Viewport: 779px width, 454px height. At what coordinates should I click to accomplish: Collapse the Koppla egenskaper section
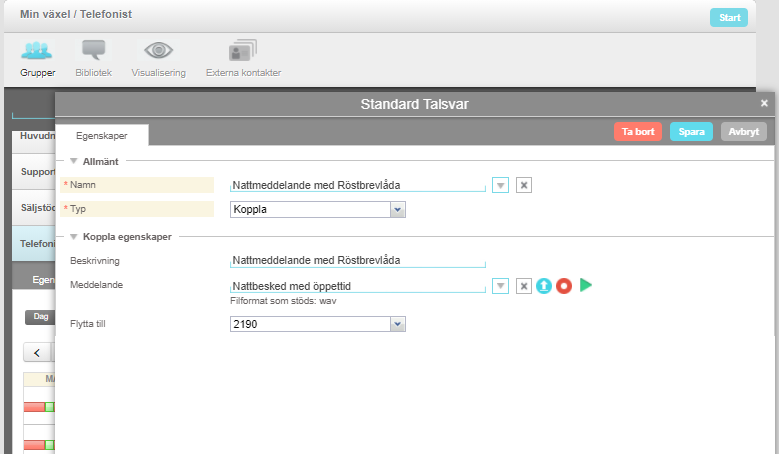click(74, 236)
